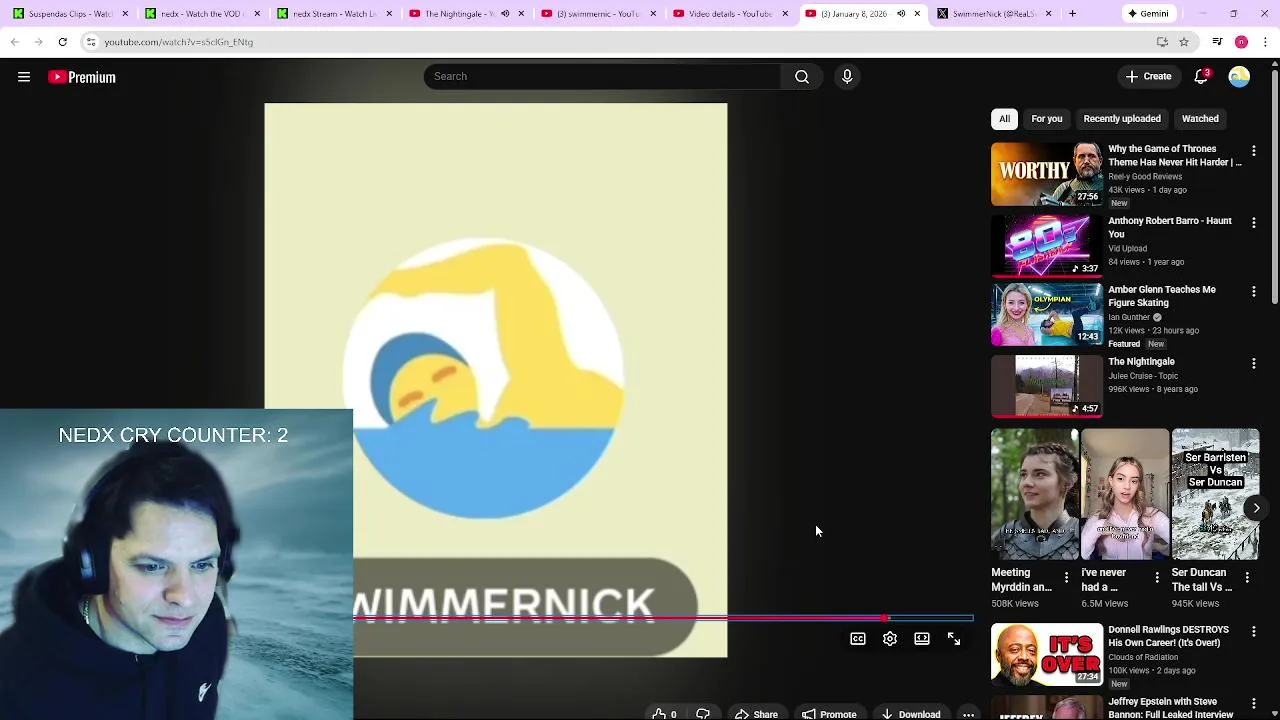Open more actions ellipsis below video
This screenshot has height=720, width=1280.
pos(968,713)
